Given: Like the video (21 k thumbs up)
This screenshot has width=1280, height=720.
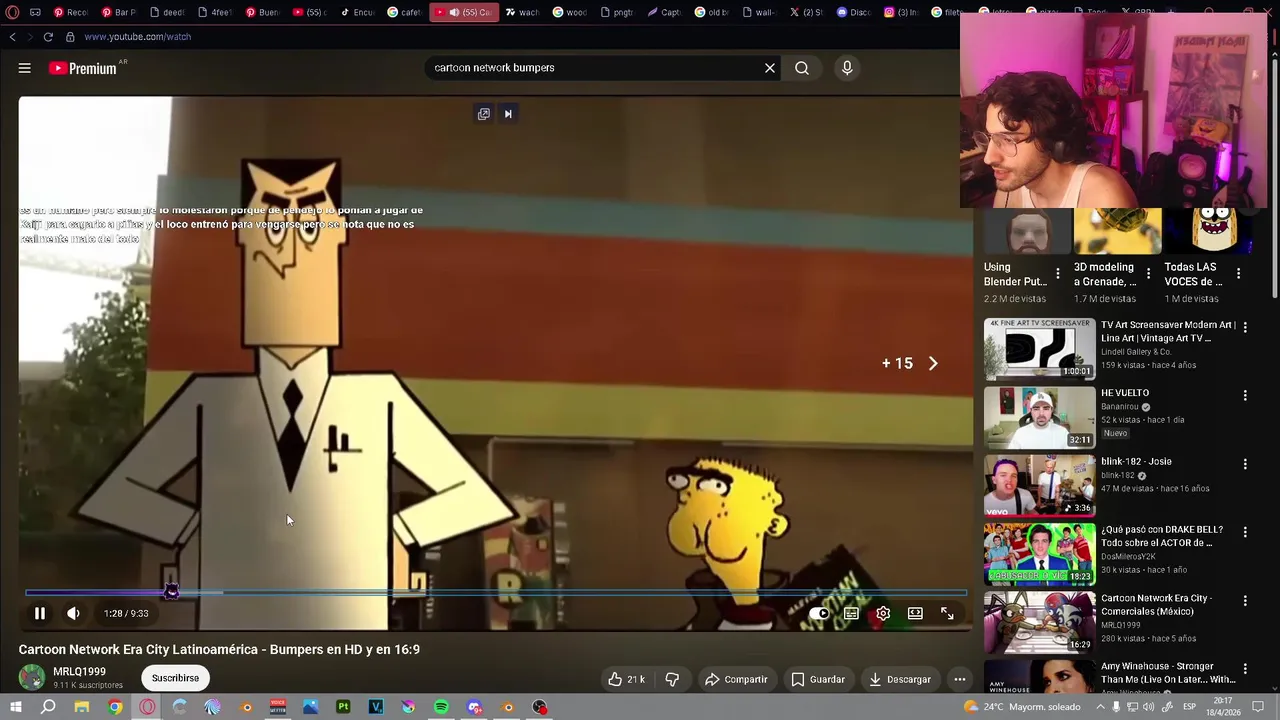Looking at the screenshot, I should point(626,679).
